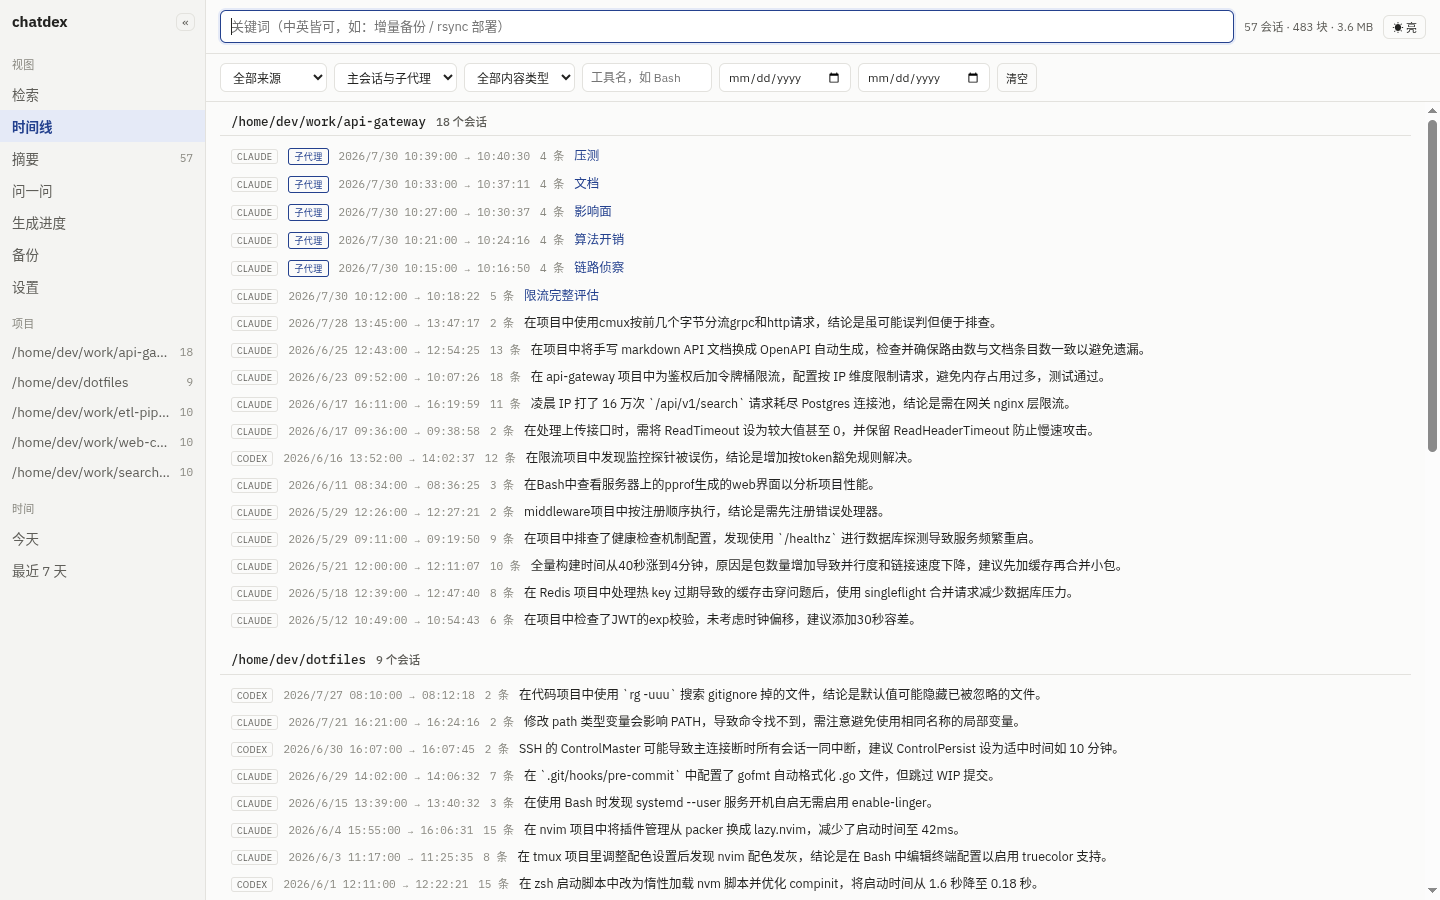Click the scrollbar up arrow
The image size is (1440, 900).
pyautogui.click(x=1432, y=111)
